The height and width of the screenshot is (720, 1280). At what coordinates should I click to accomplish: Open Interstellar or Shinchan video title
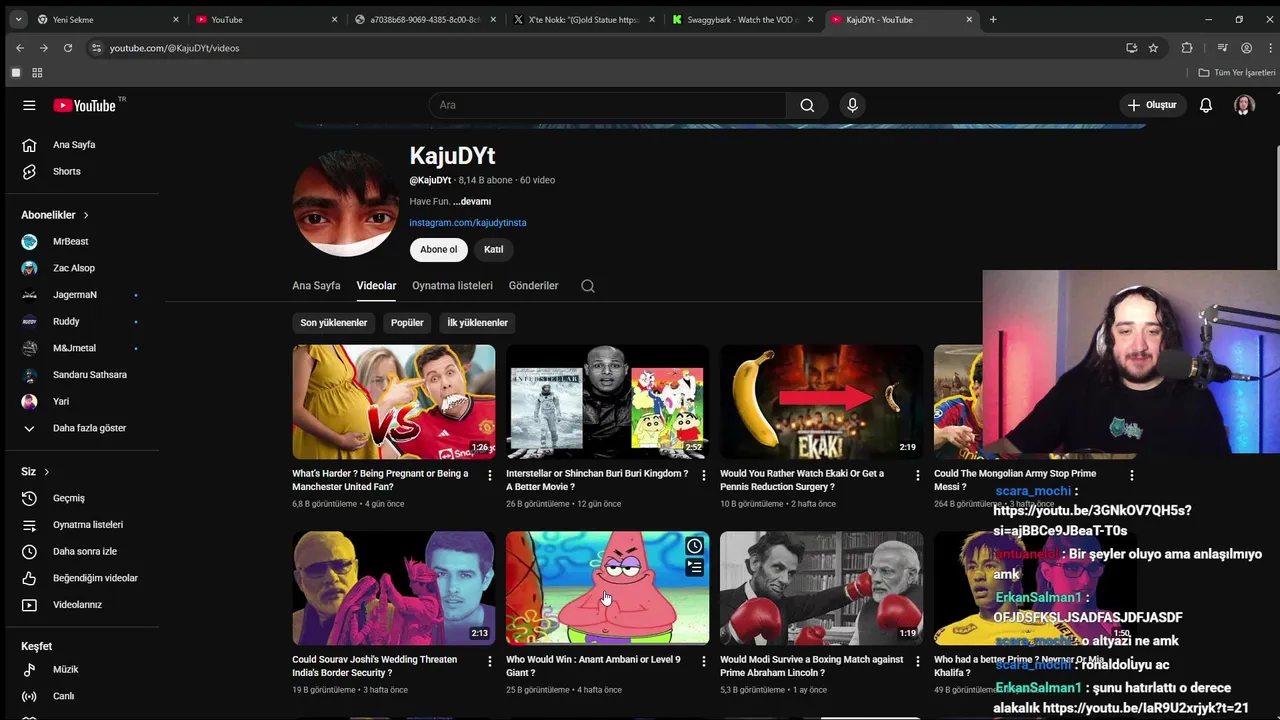pyautogui.click(x=597, y=480)
